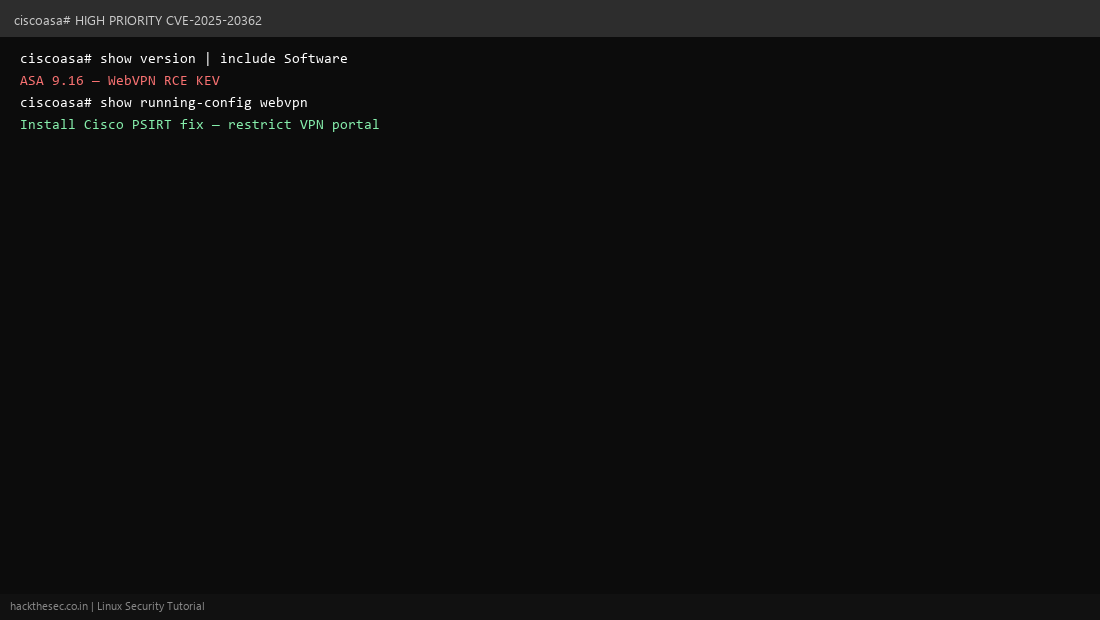Click the red 'ASA 9.16' version text
Image resolution: width=1100 pixels, height=620 pixels.
51,81
